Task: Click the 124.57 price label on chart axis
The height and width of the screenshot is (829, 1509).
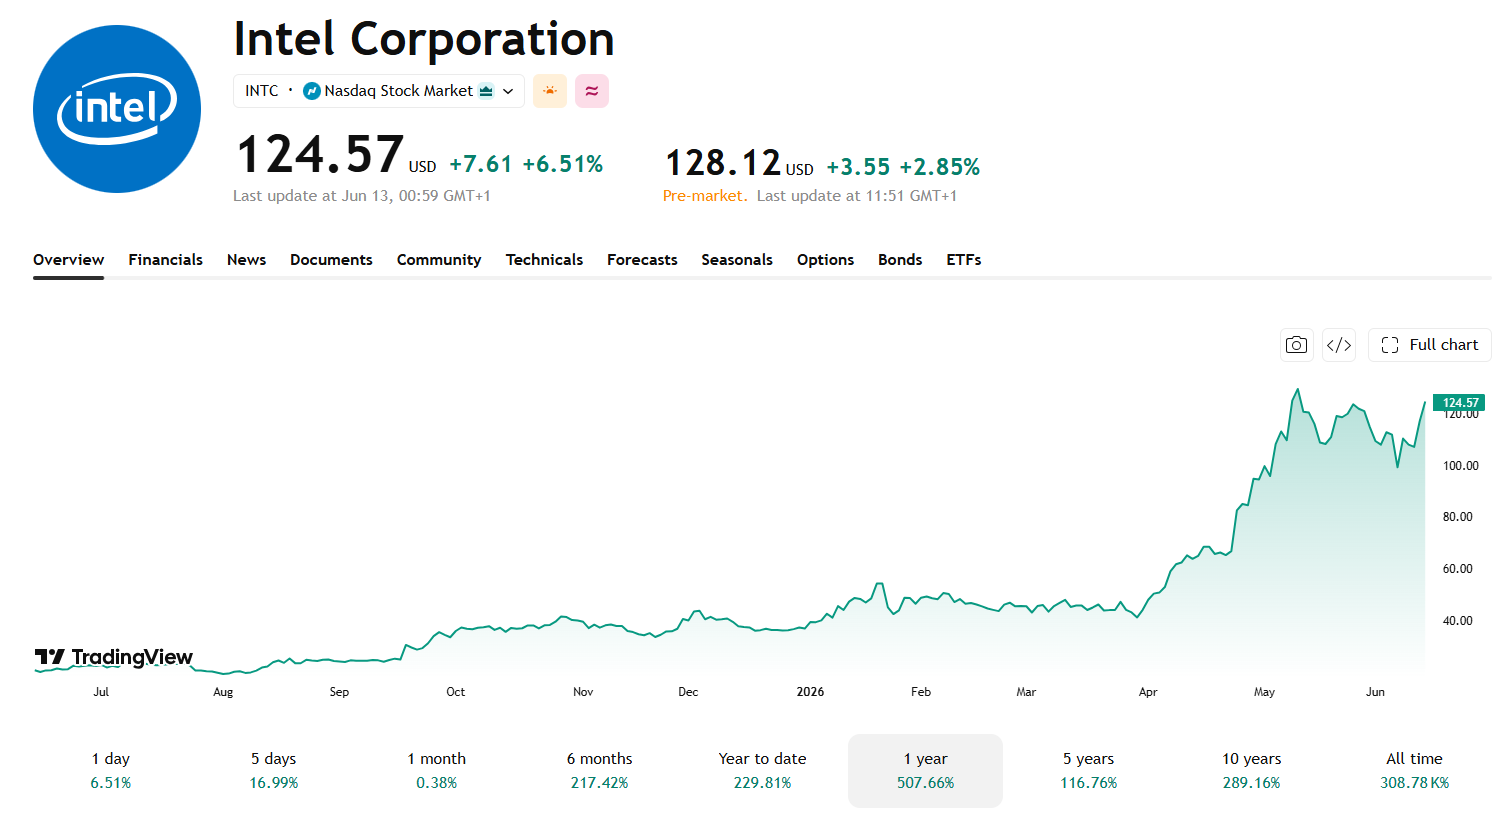Action: pos(1459,403)
